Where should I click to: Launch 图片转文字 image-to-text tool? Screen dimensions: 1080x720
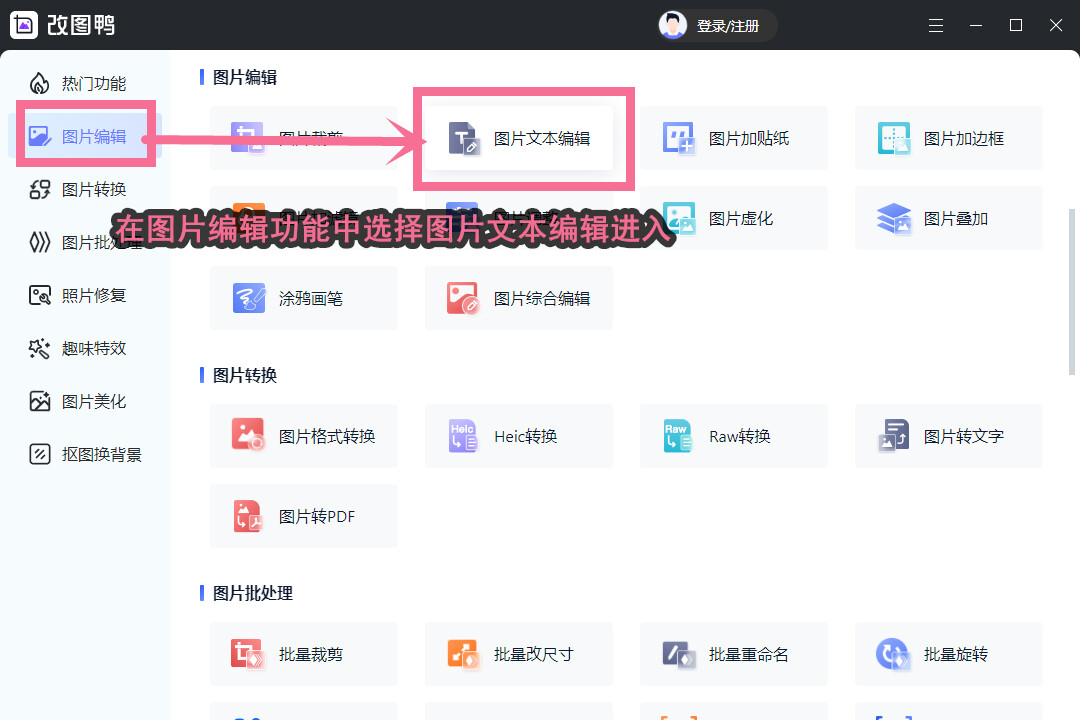[x=948, y=435]
